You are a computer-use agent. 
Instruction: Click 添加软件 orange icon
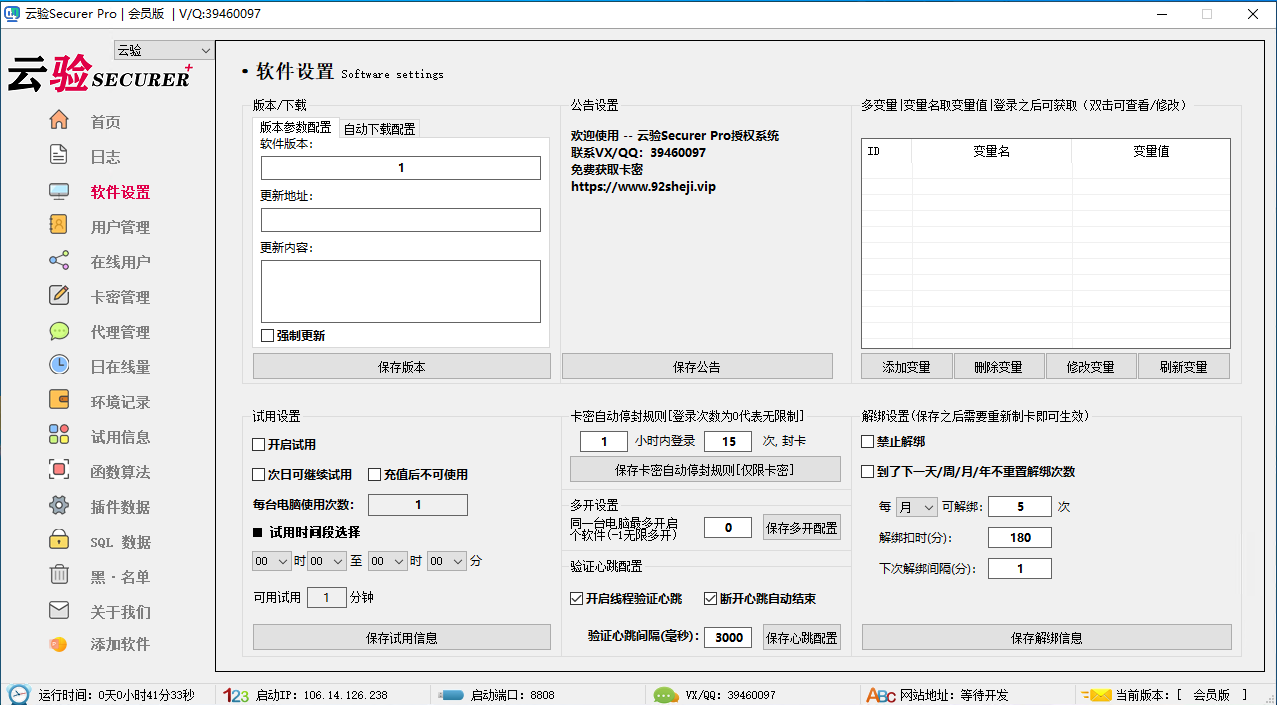(x=59, y=644)
